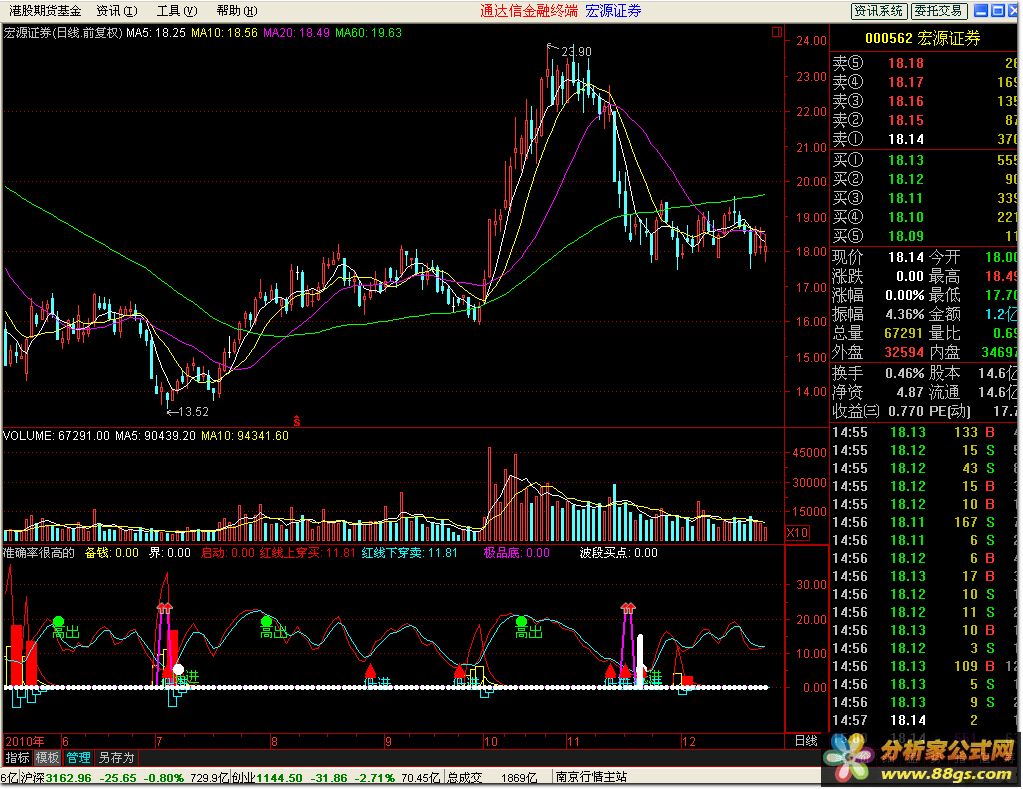Click the 红线上穿买: 11.81 indicator value
The image size is (1023, 789).
(307, 553)
